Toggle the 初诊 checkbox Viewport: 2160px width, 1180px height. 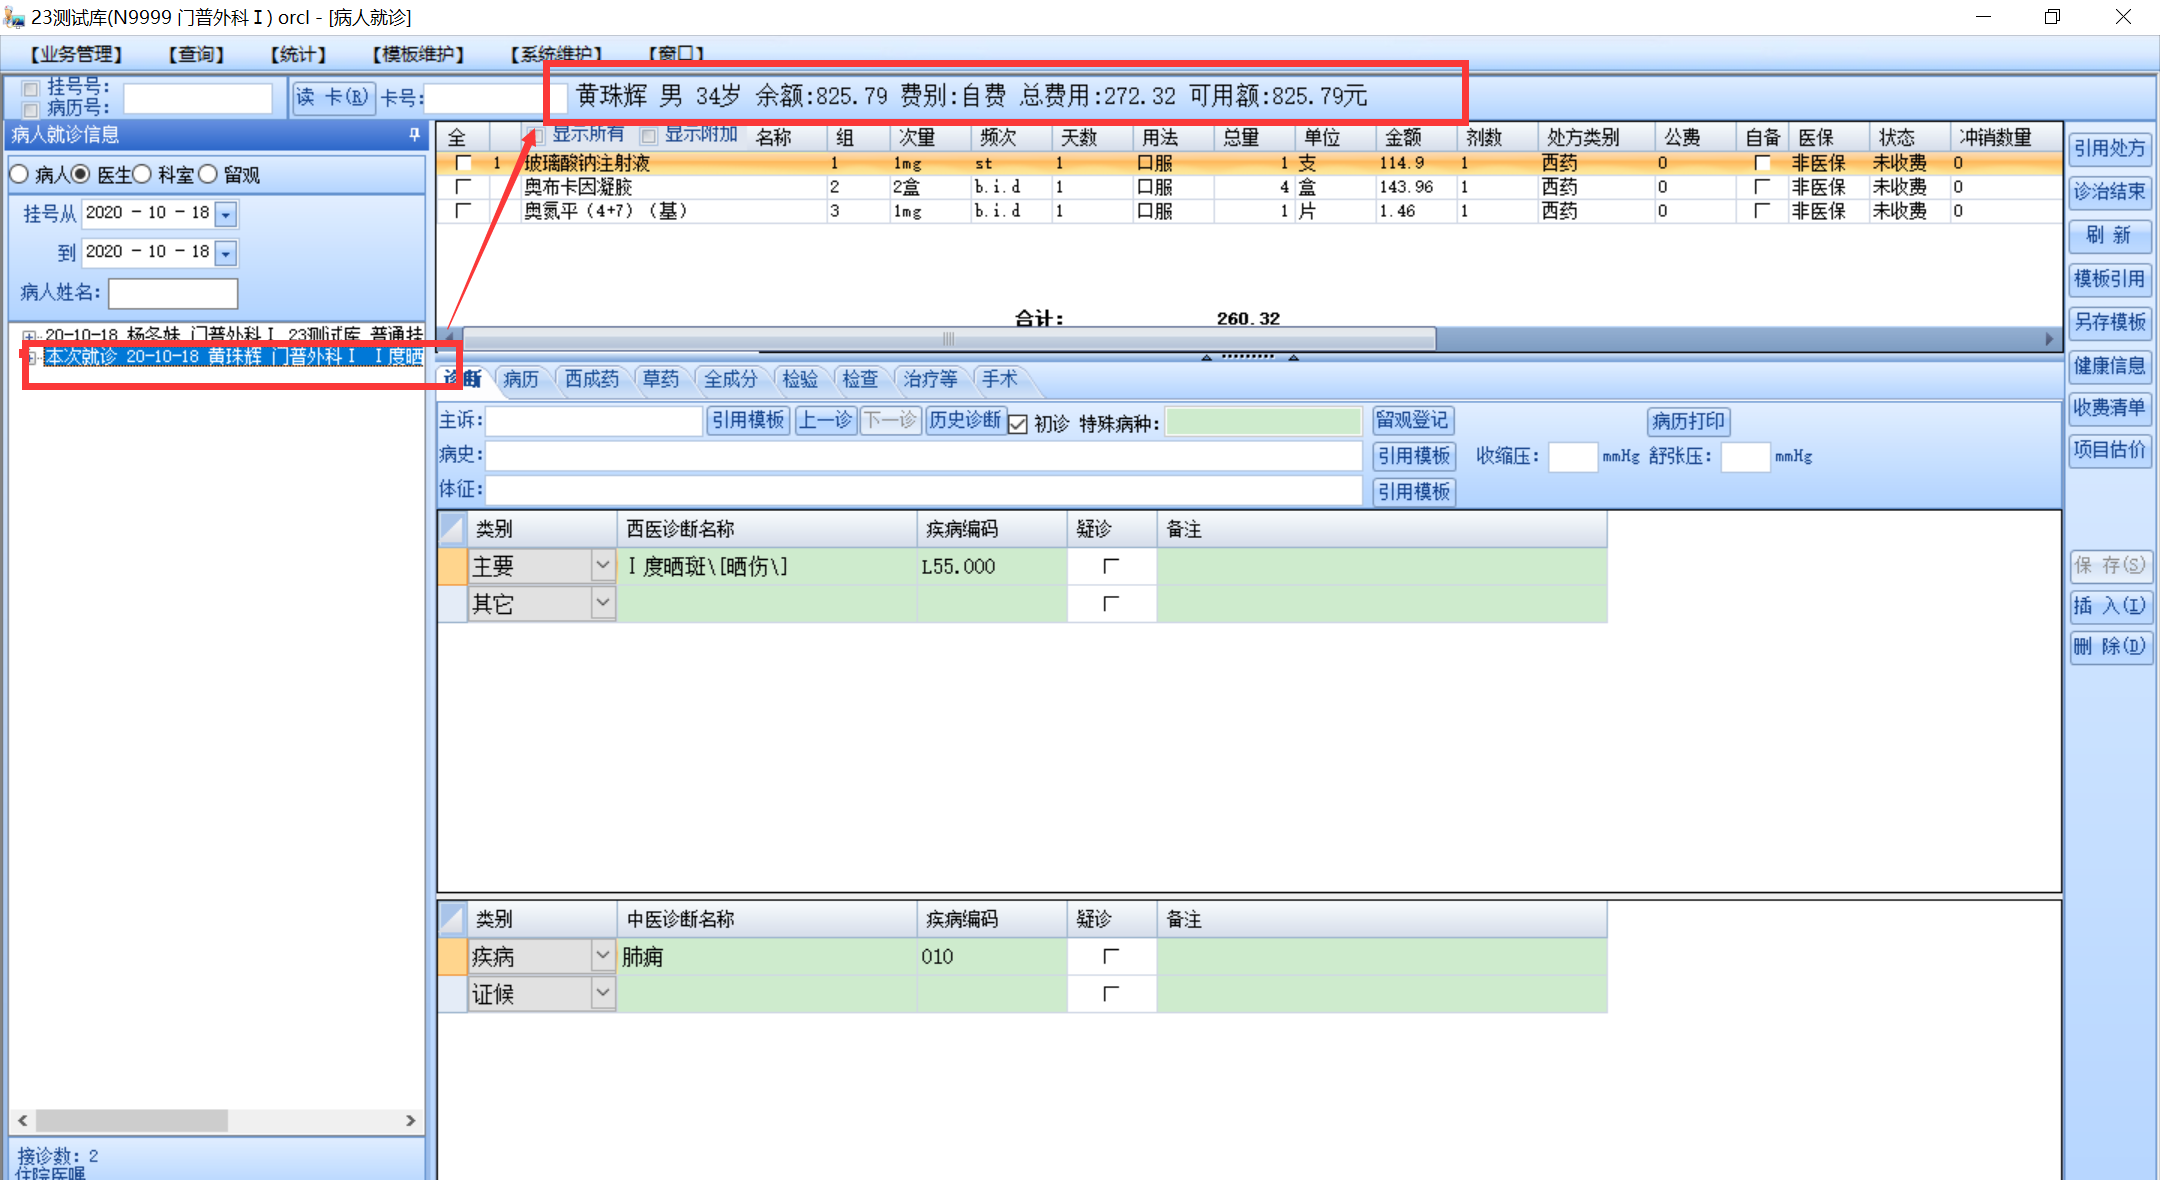(x=1018, y=423)
